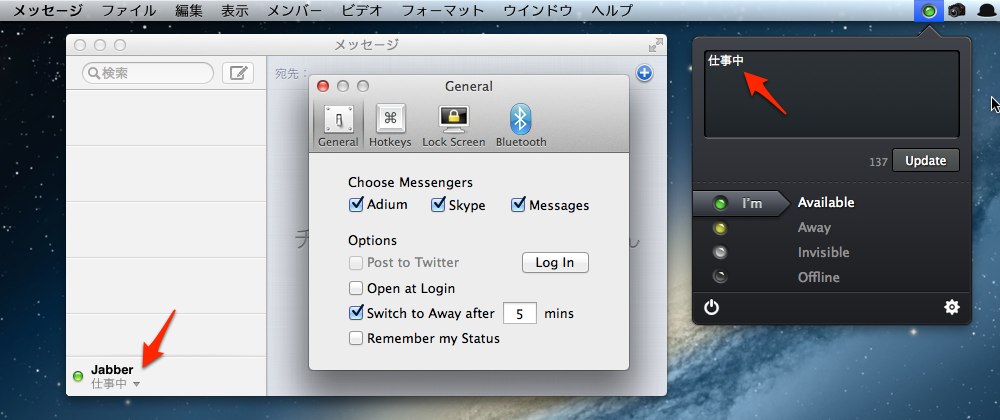Set status to Available
Image resolution: width=1000 pixels, height=420 pixels.
point(826,203)
